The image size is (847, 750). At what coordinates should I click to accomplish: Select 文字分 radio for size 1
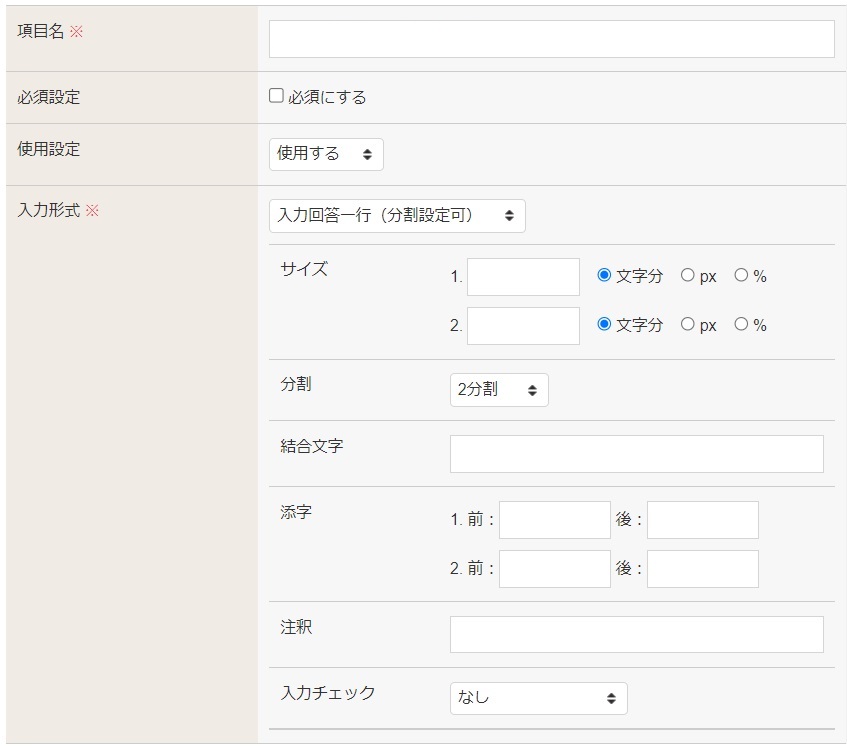pyautogui.click(x=604, y=276)
